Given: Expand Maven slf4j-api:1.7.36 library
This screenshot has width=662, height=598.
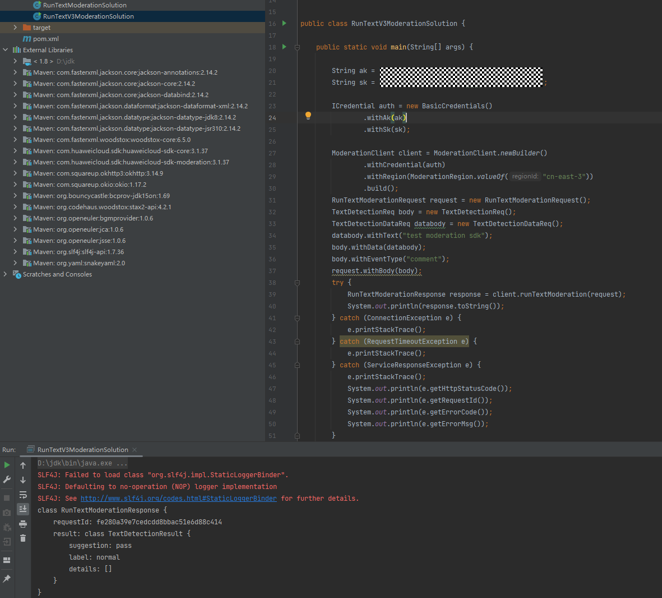Looking at the screenshot, I should click(x=15, y=252).
